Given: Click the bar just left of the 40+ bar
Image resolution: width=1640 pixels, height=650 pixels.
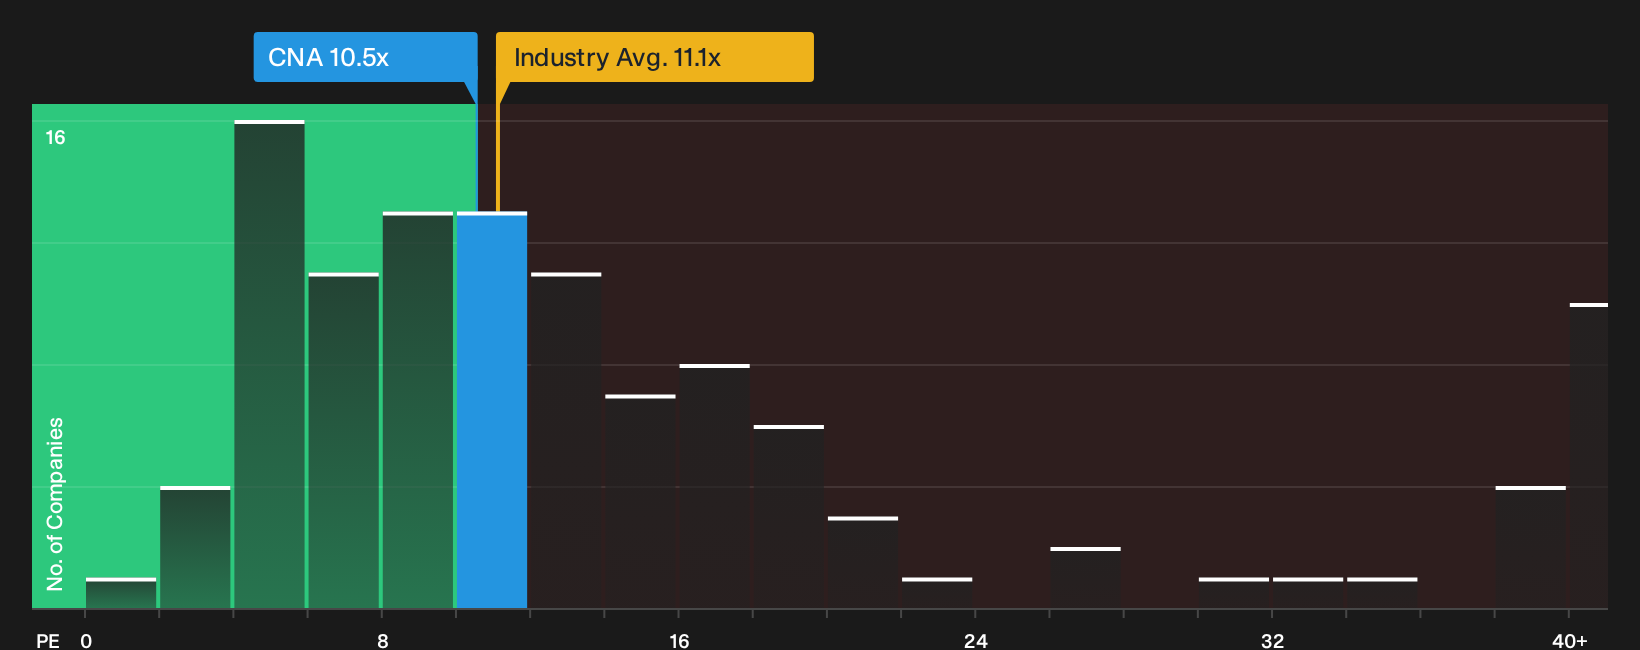Looking at the screenshot, I should coord(1531,547).
